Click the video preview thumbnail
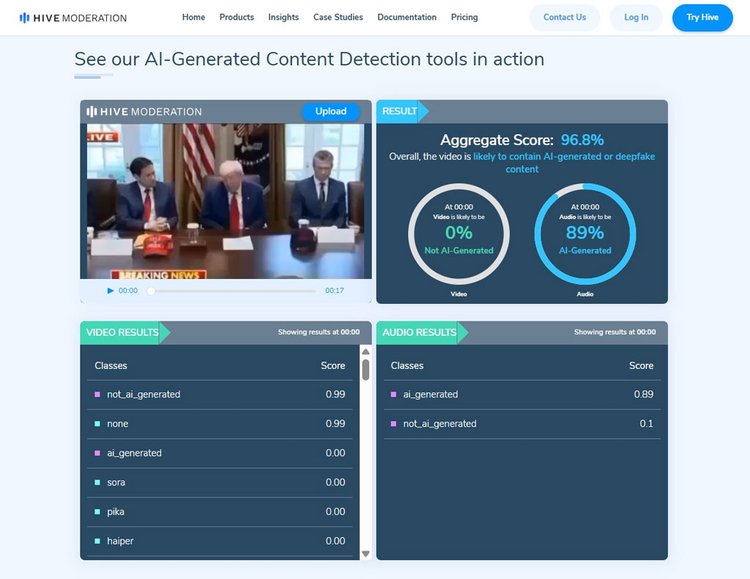 [226, 201]
